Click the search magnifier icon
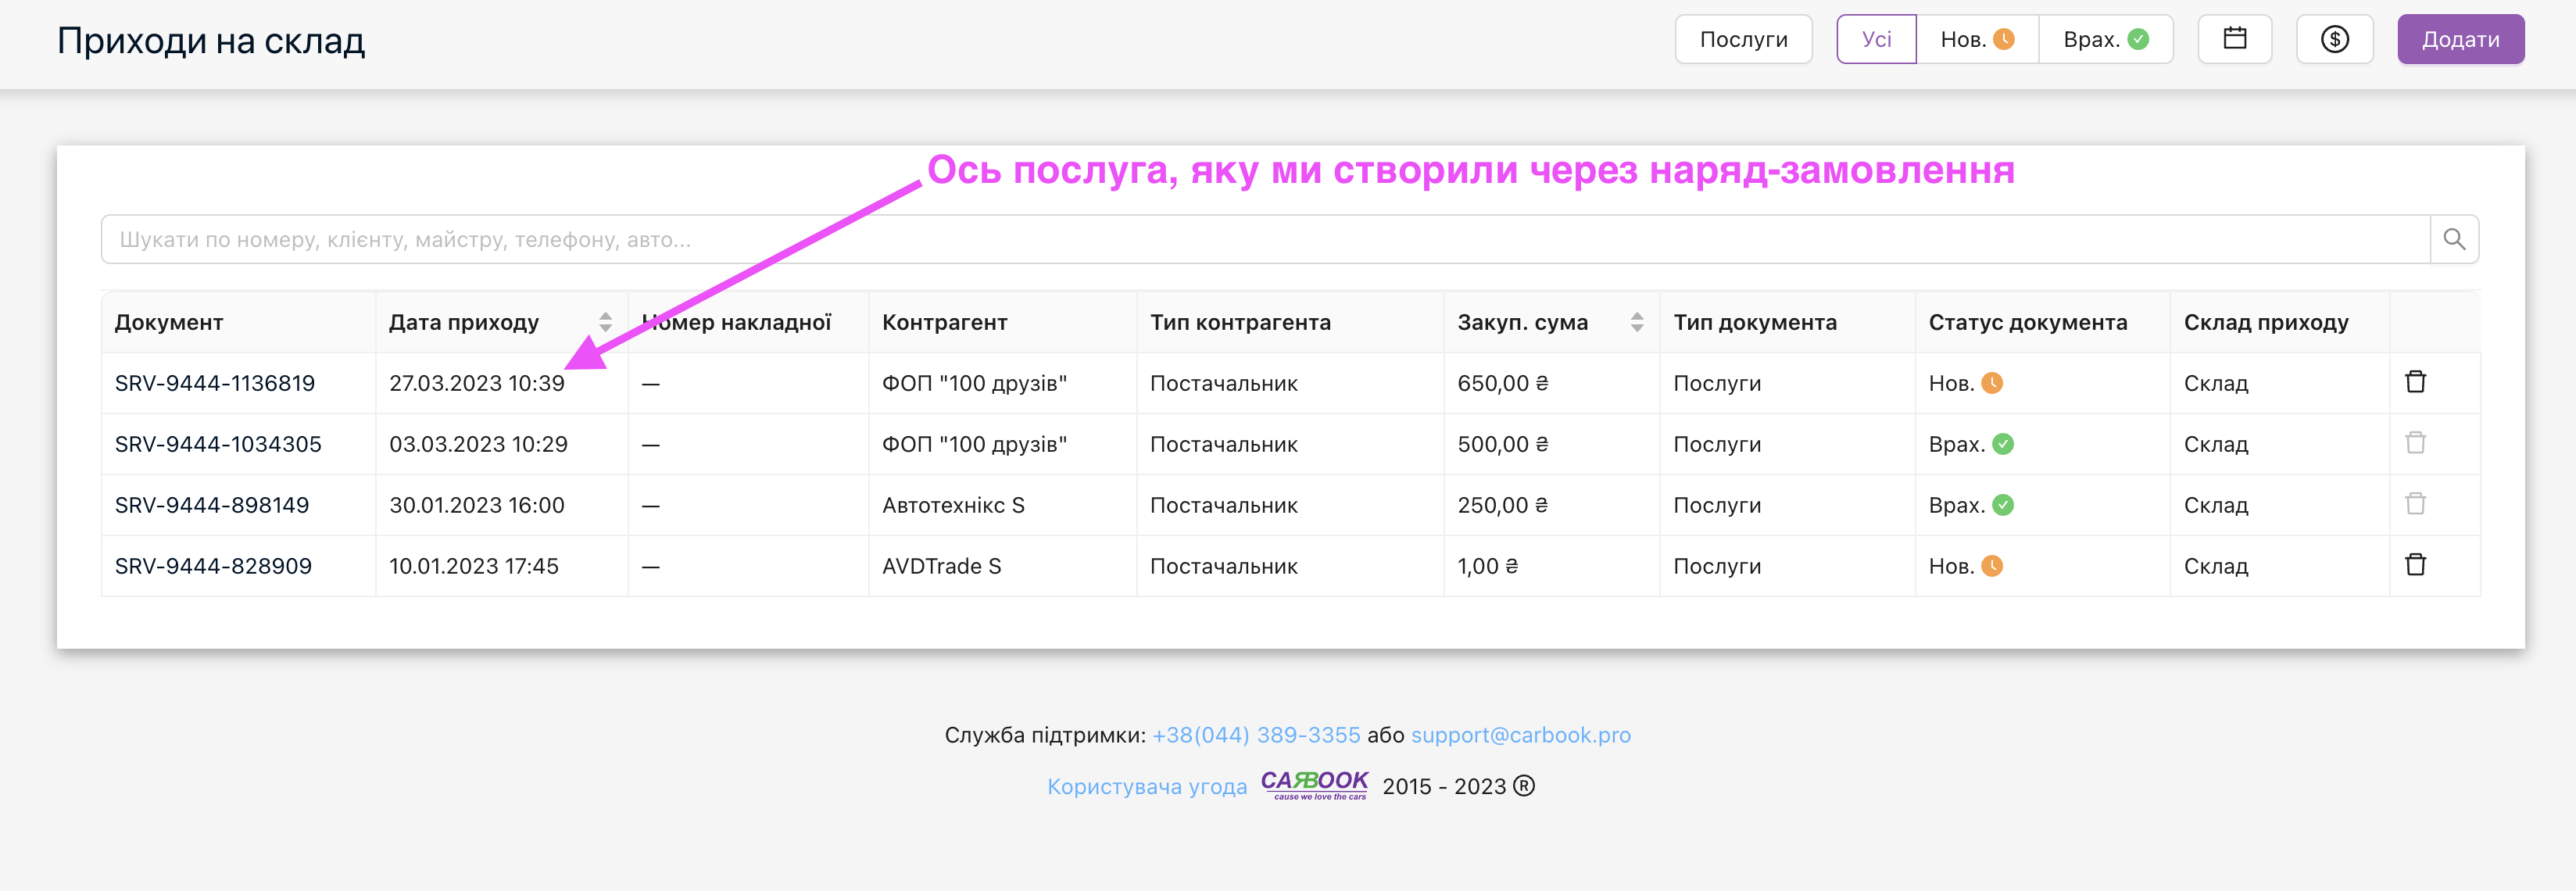The width and height of the screenshot is (2576, 891). point(2453,239)
